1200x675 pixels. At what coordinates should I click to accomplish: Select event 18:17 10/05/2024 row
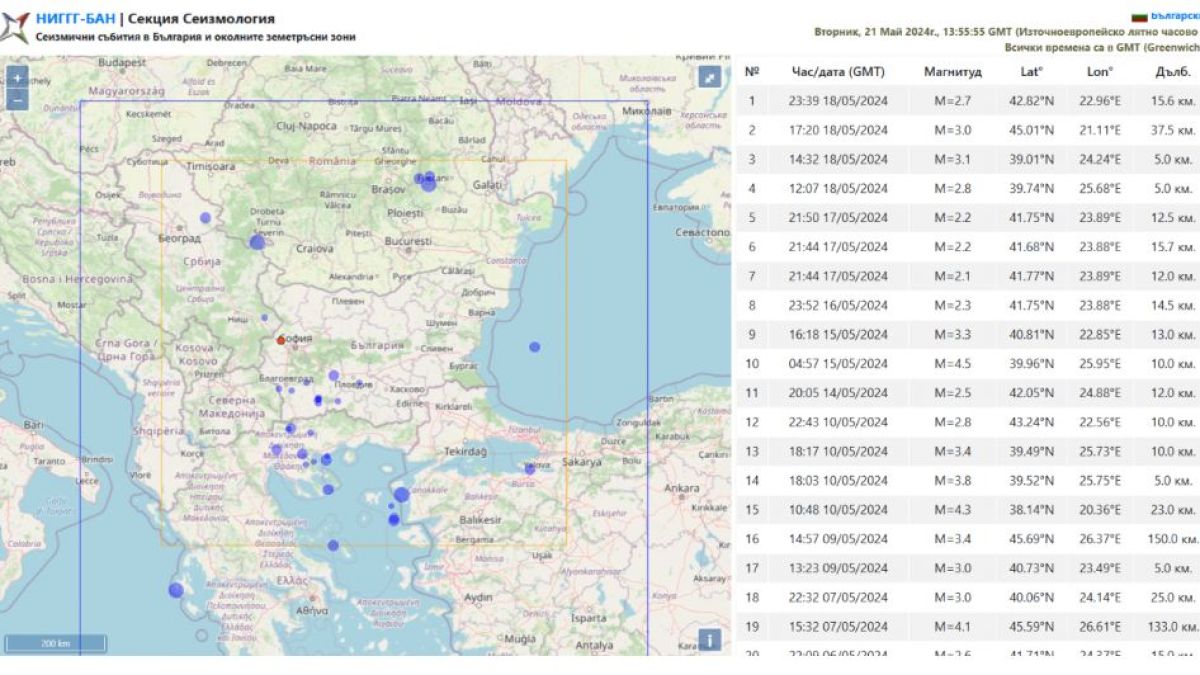(968, 451)
